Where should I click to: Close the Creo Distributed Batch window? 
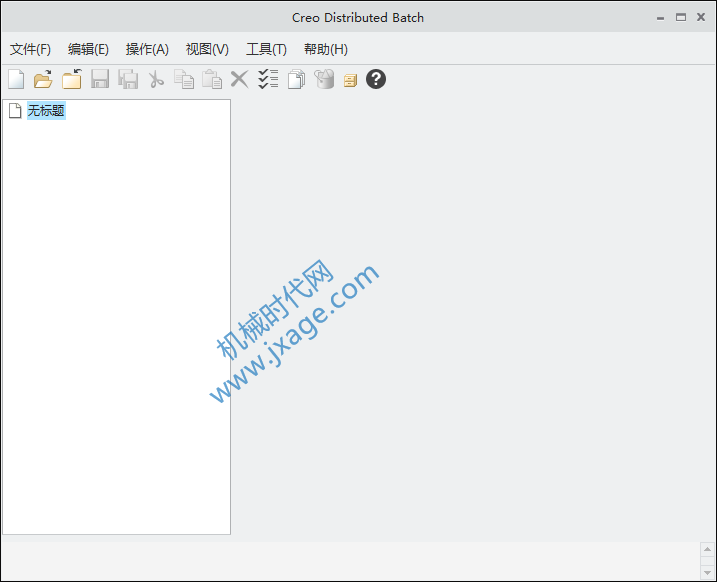pyautogui.click(x=701, y=17)
